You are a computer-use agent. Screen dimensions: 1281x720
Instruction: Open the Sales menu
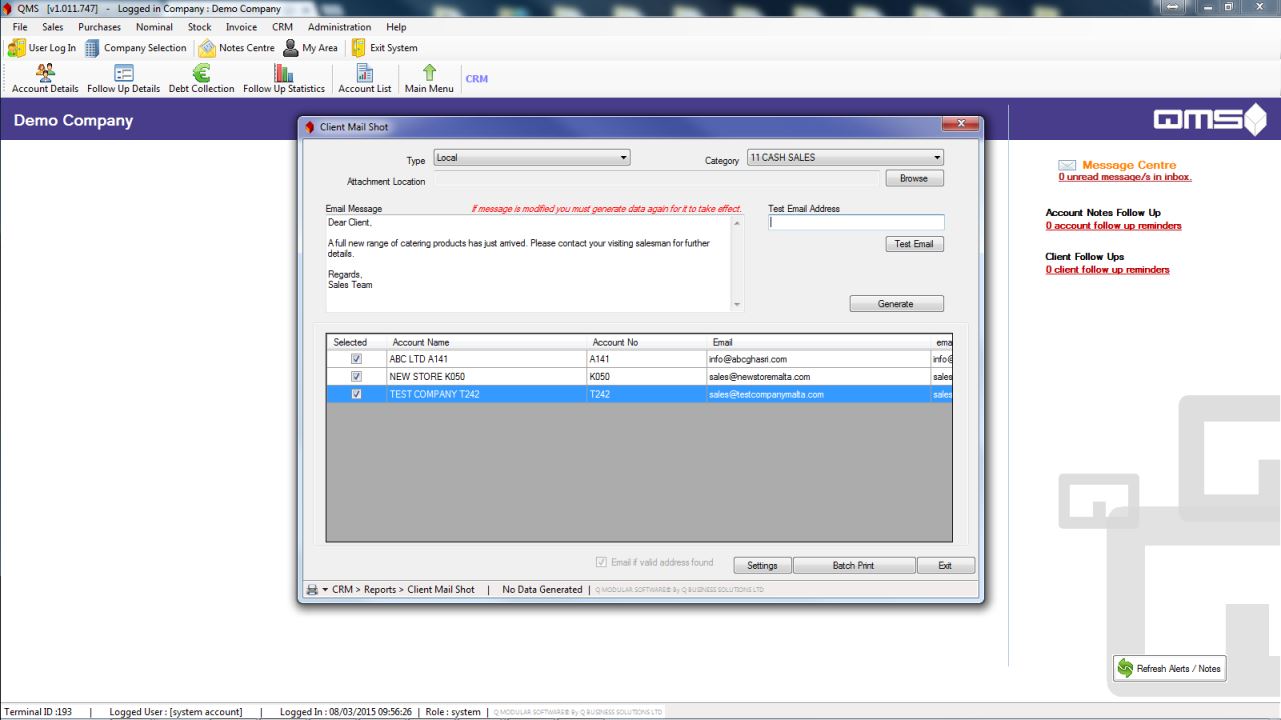pyautogui.click(x=53, y=27)
